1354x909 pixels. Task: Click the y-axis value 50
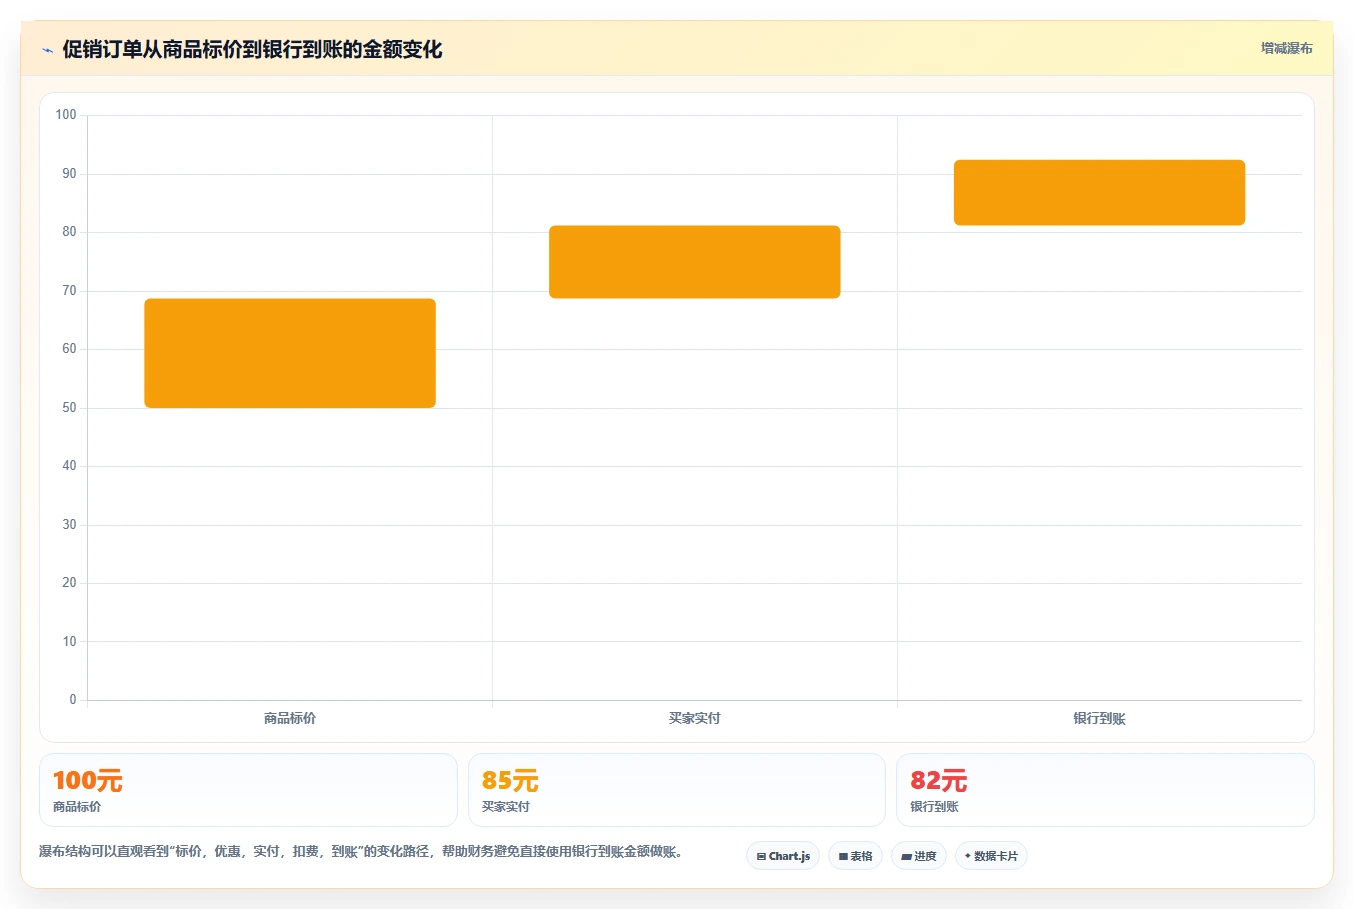tap(69, 408)
